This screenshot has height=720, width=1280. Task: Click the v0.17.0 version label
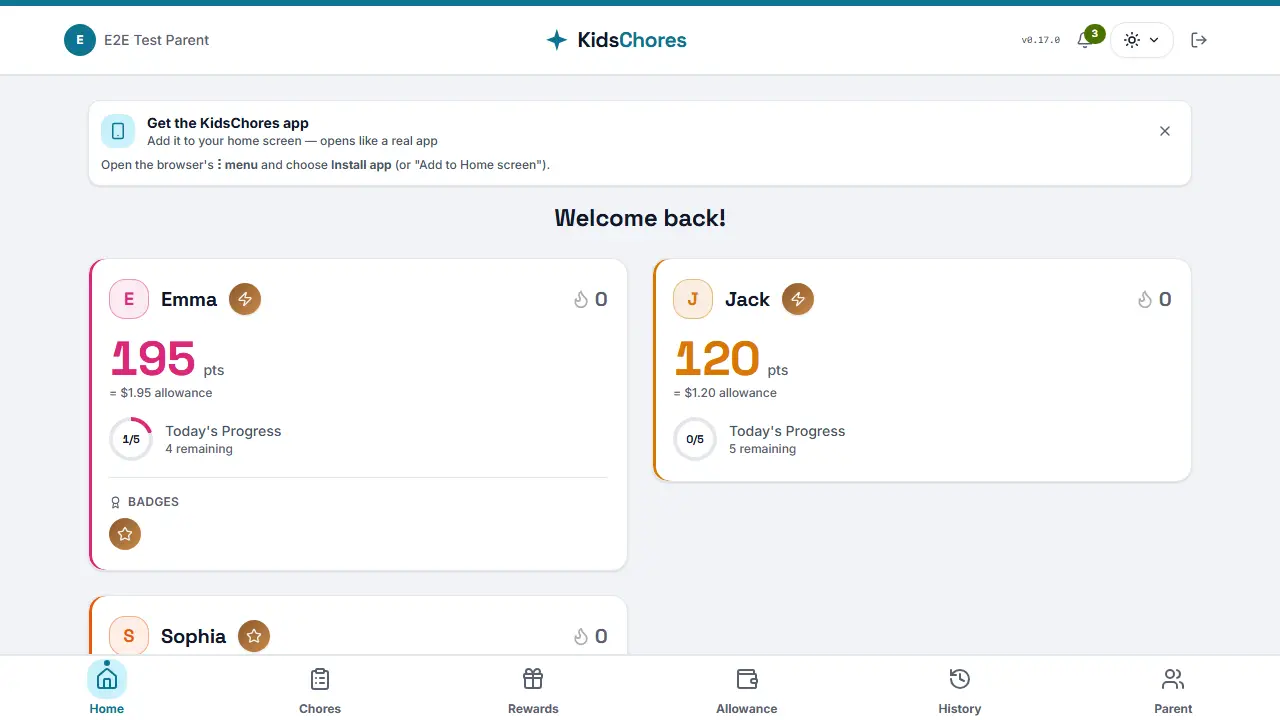click(1040, 40)
